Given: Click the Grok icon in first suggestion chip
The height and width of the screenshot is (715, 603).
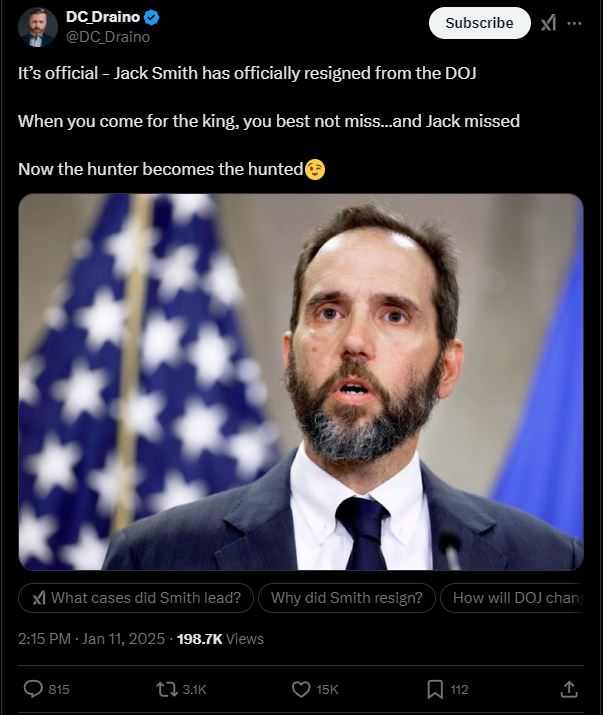Looking at the screenshot, I should point(39,598).
